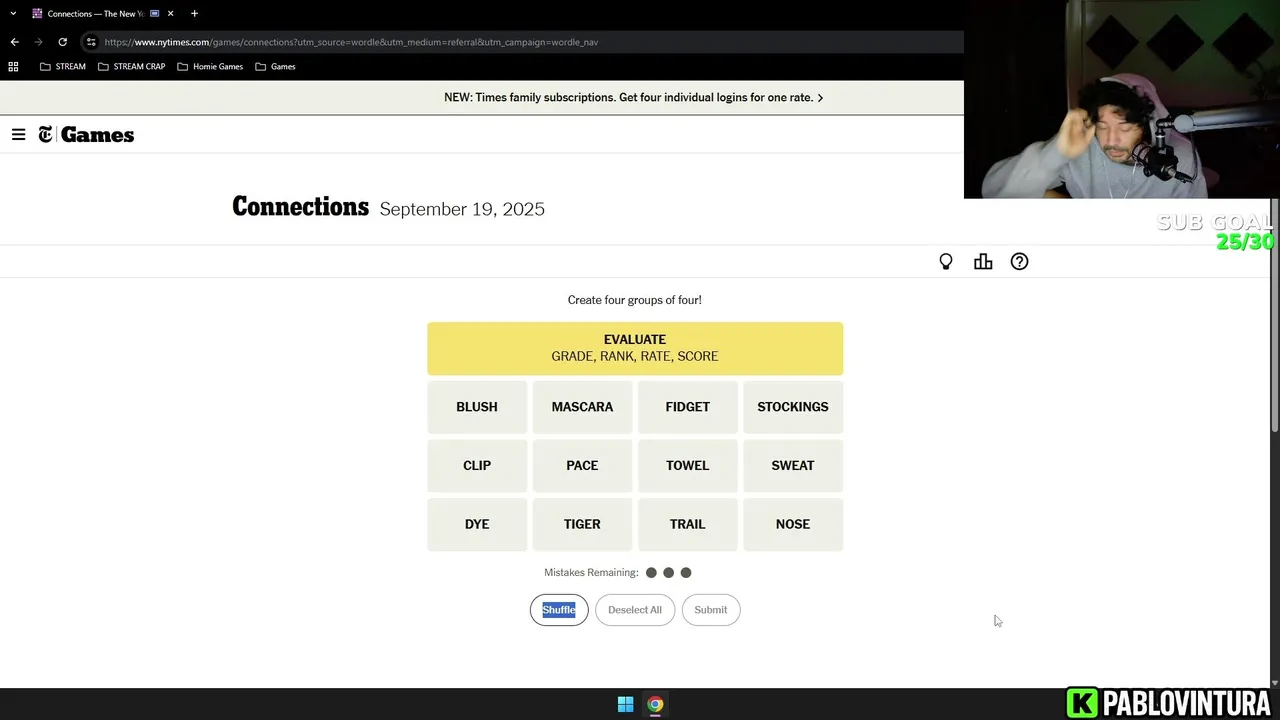Click the NYT Games logo
The height and width of the screenshot is (720, 1280).
(86, 135)
